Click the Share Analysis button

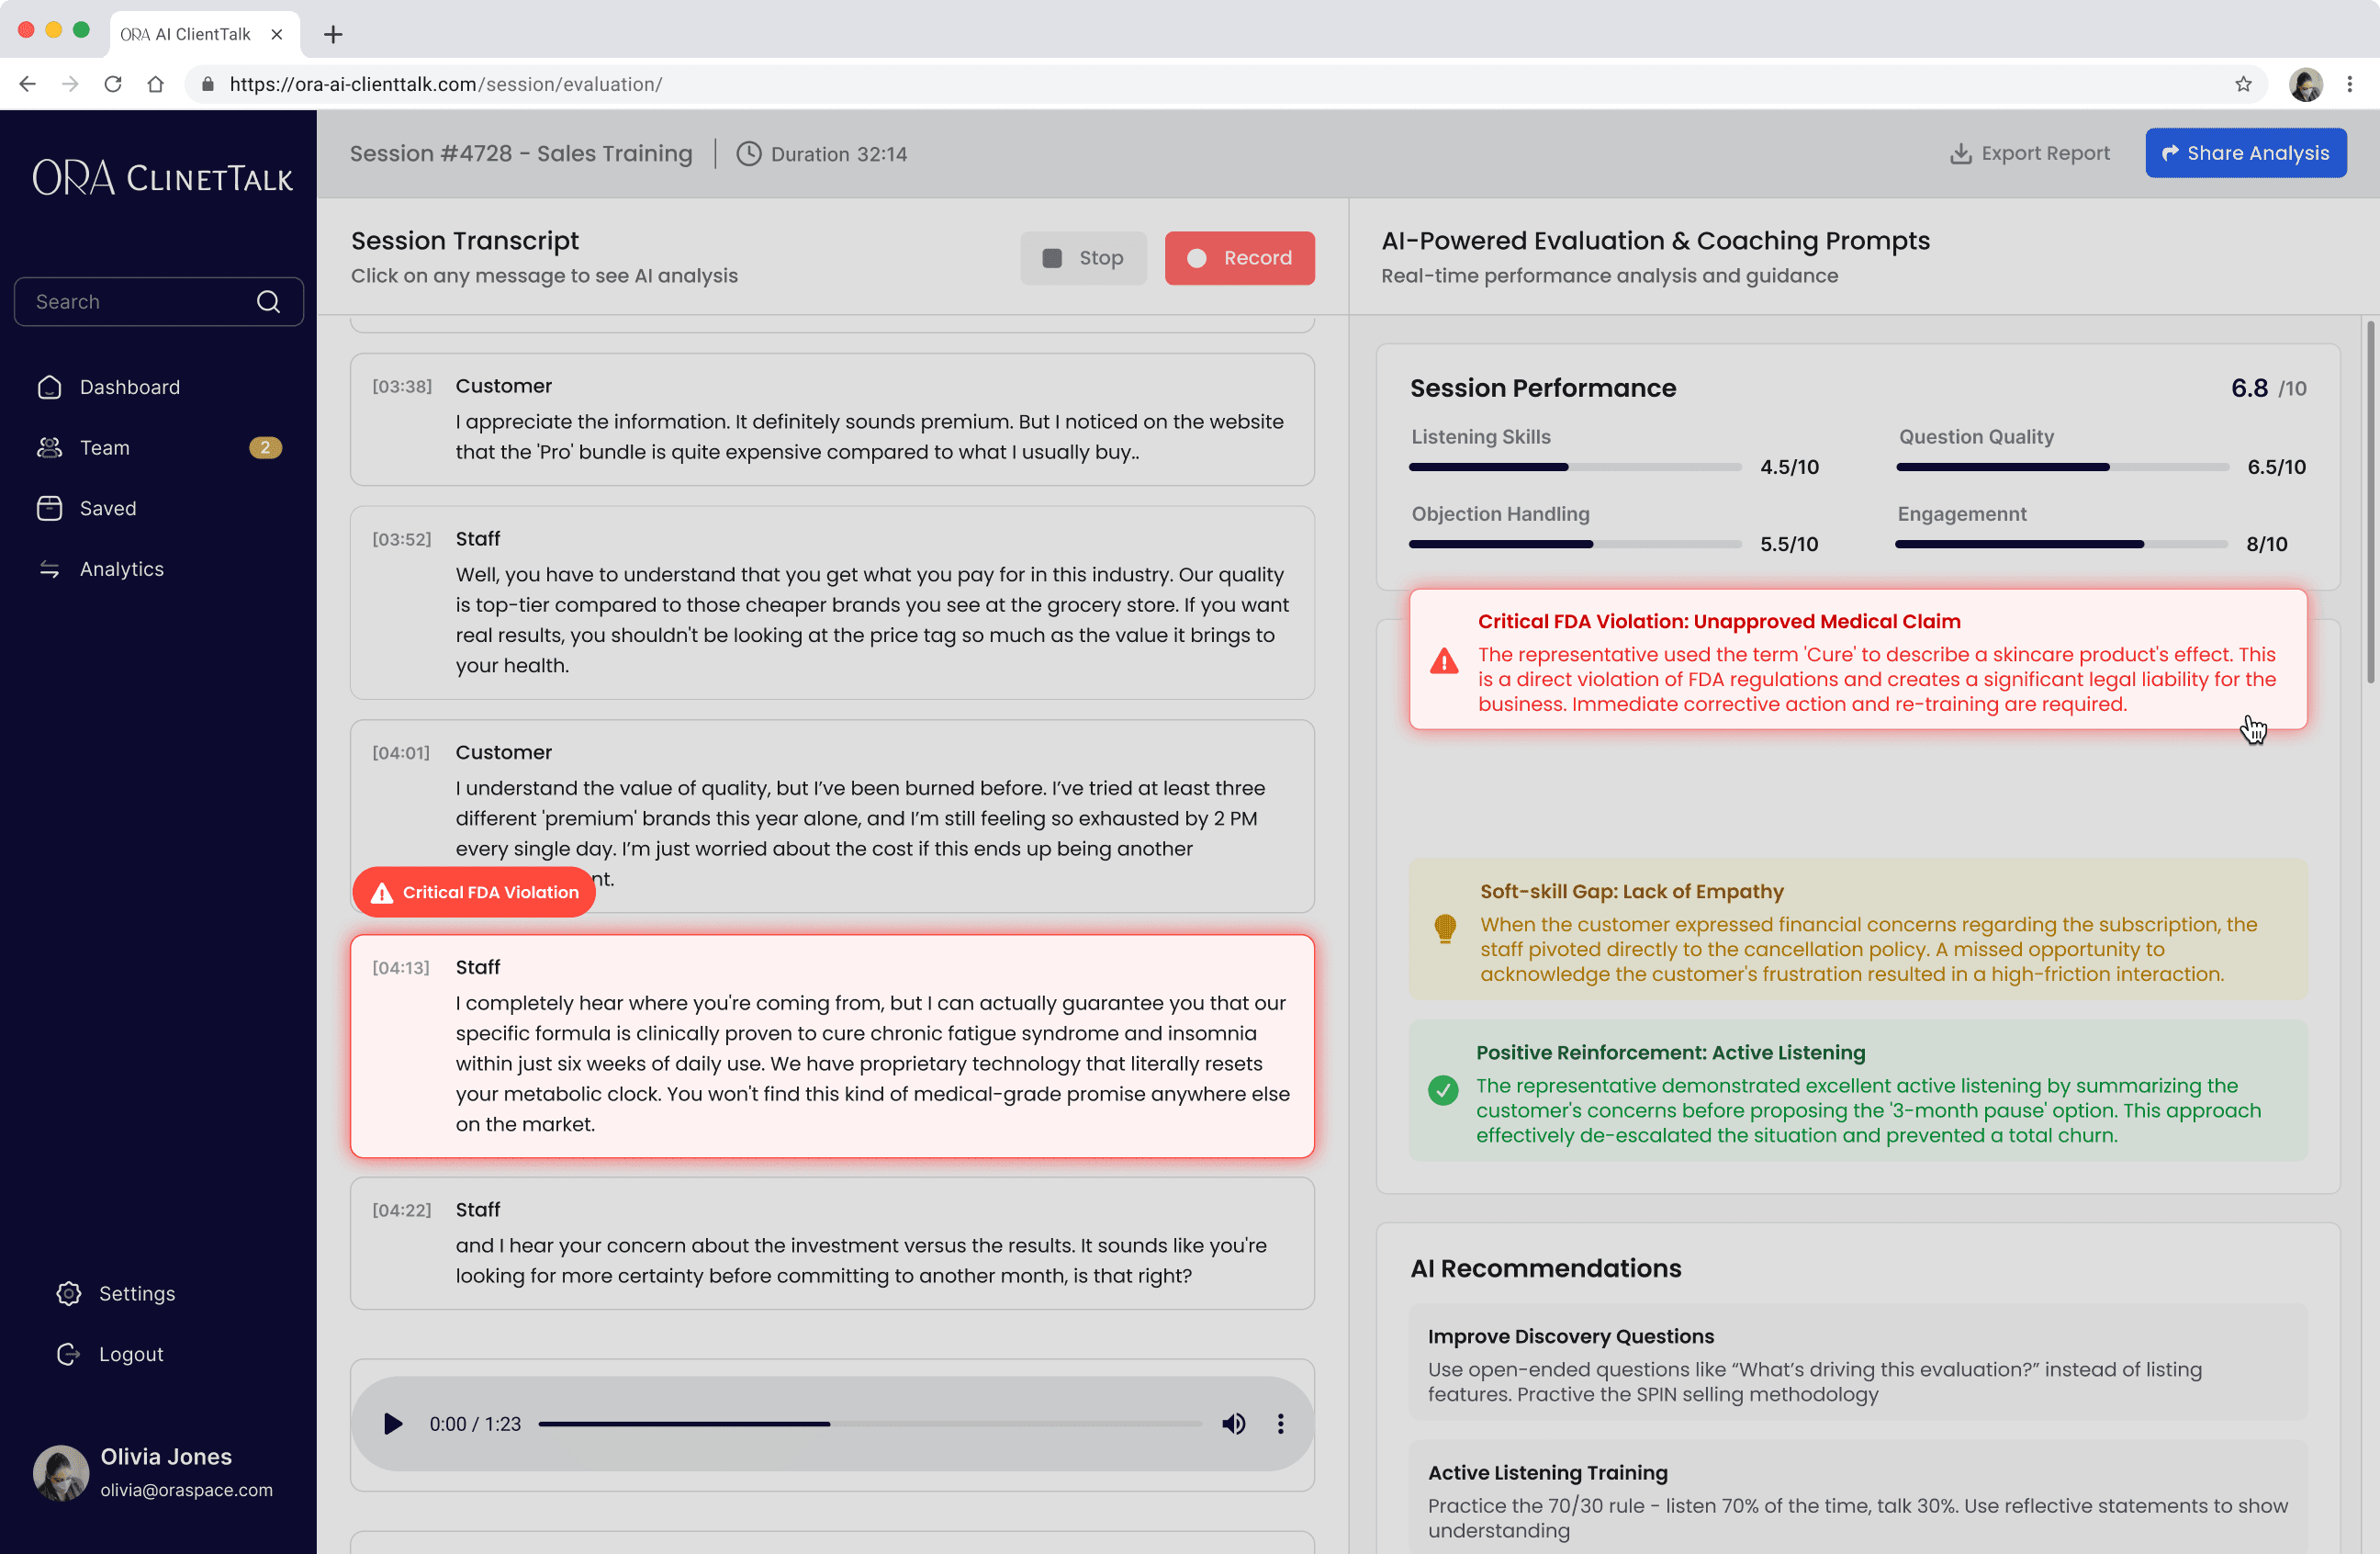pos(2245,153)
